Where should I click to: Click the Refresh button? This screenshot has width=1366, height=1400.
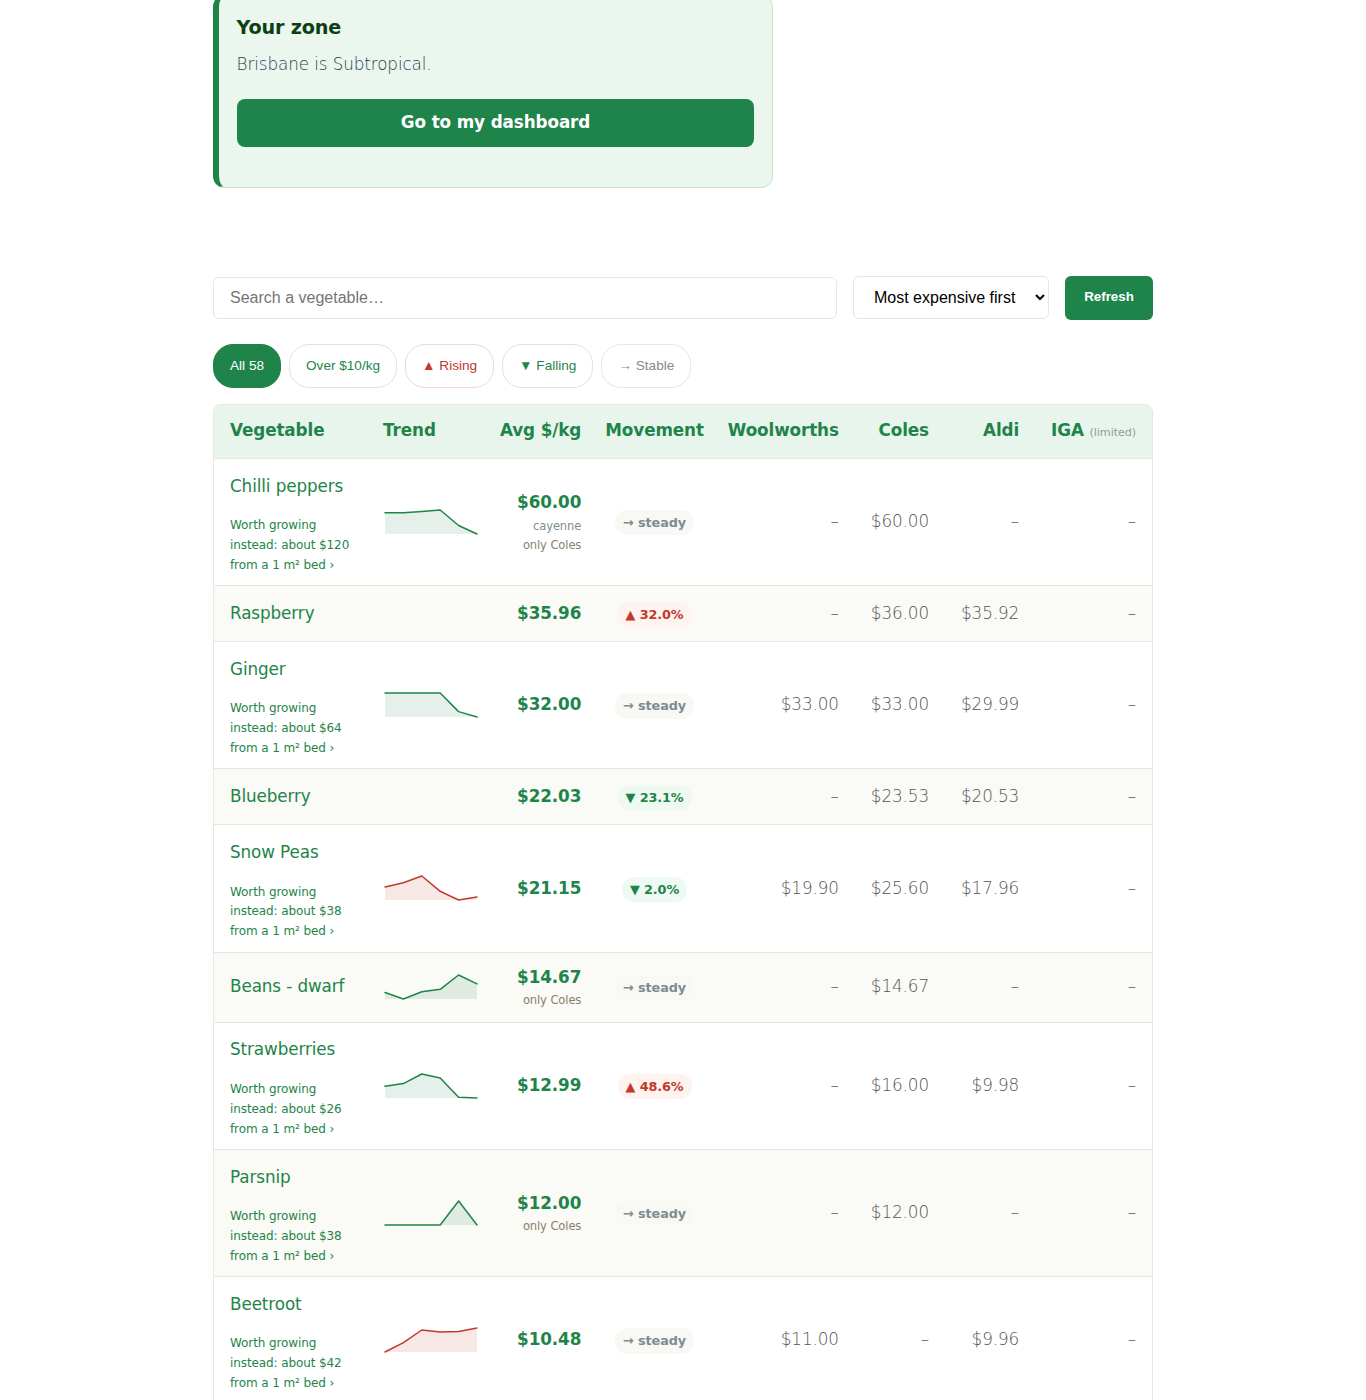click(1109, 298)
